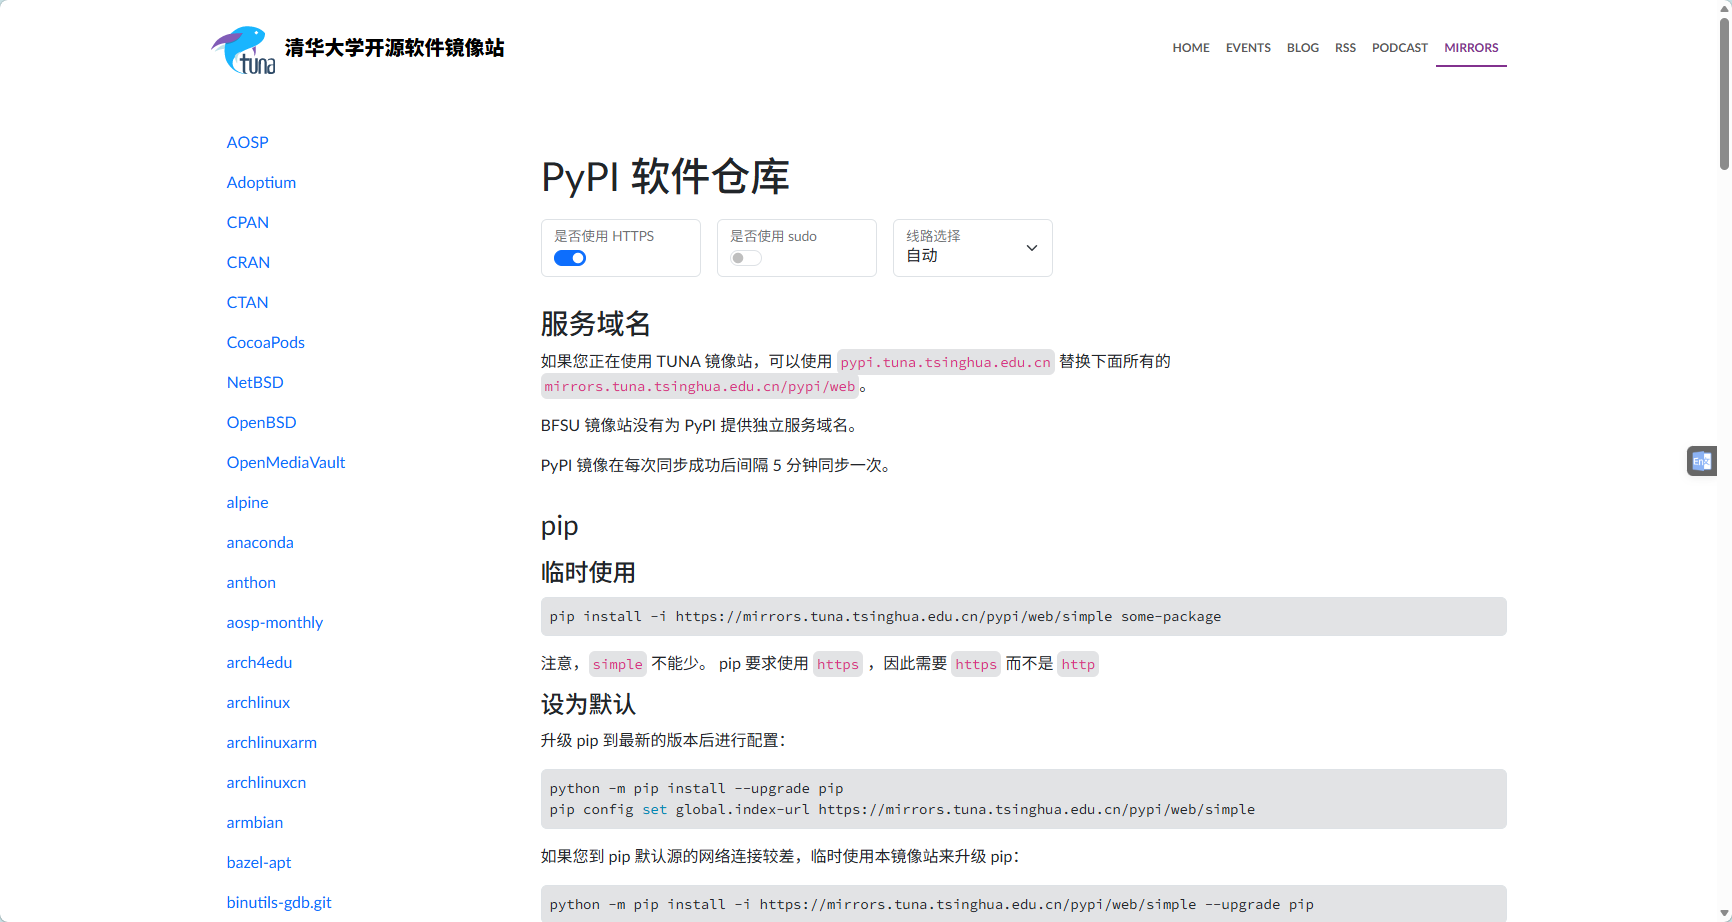Select CPAN in the sidebar
Image resolution: width=1732 pixels, height=922 pixels.
point(248,222)
